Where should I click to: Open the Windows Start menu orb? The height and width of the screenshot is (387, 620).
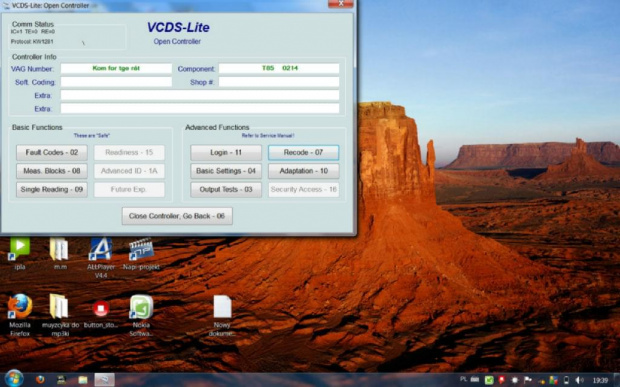pos(14,379)
